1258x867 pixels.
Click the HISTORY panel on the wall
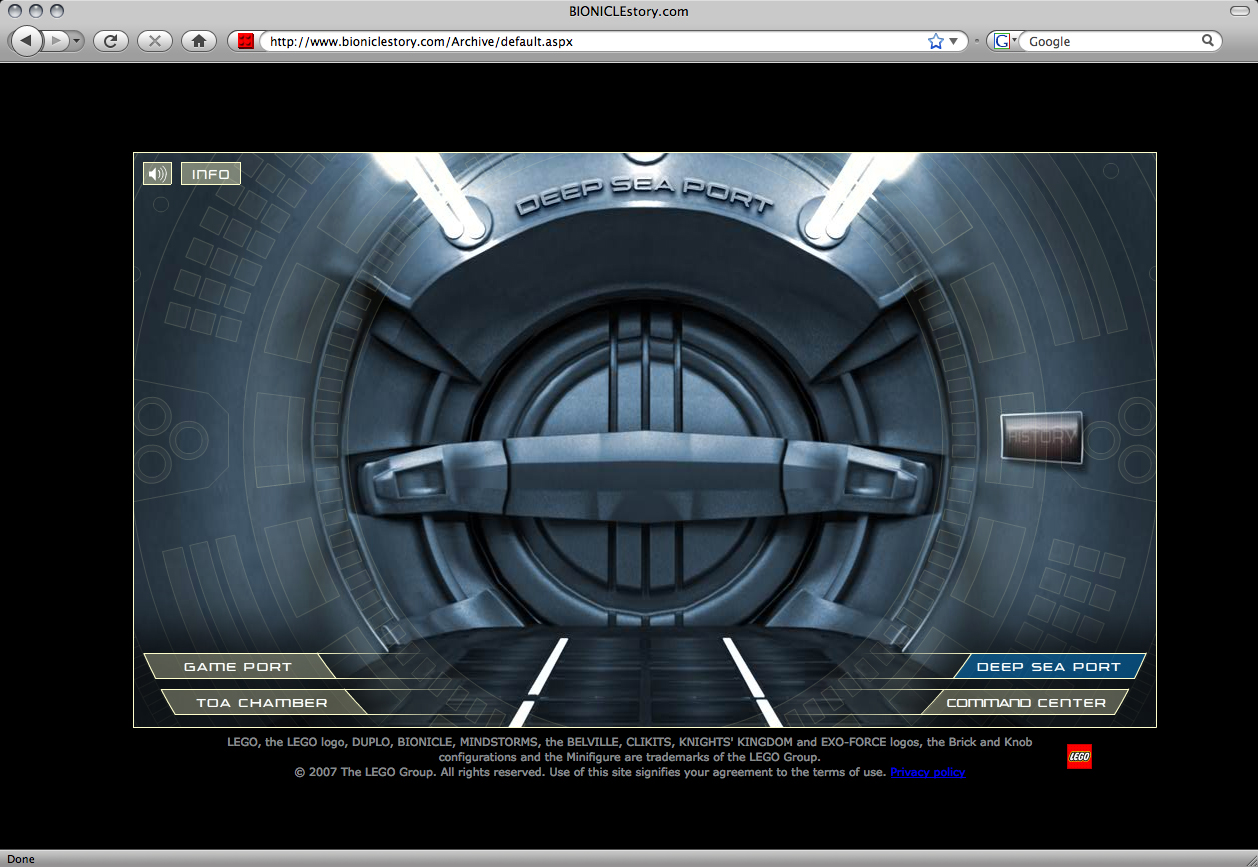click(x=1042, y=438)
